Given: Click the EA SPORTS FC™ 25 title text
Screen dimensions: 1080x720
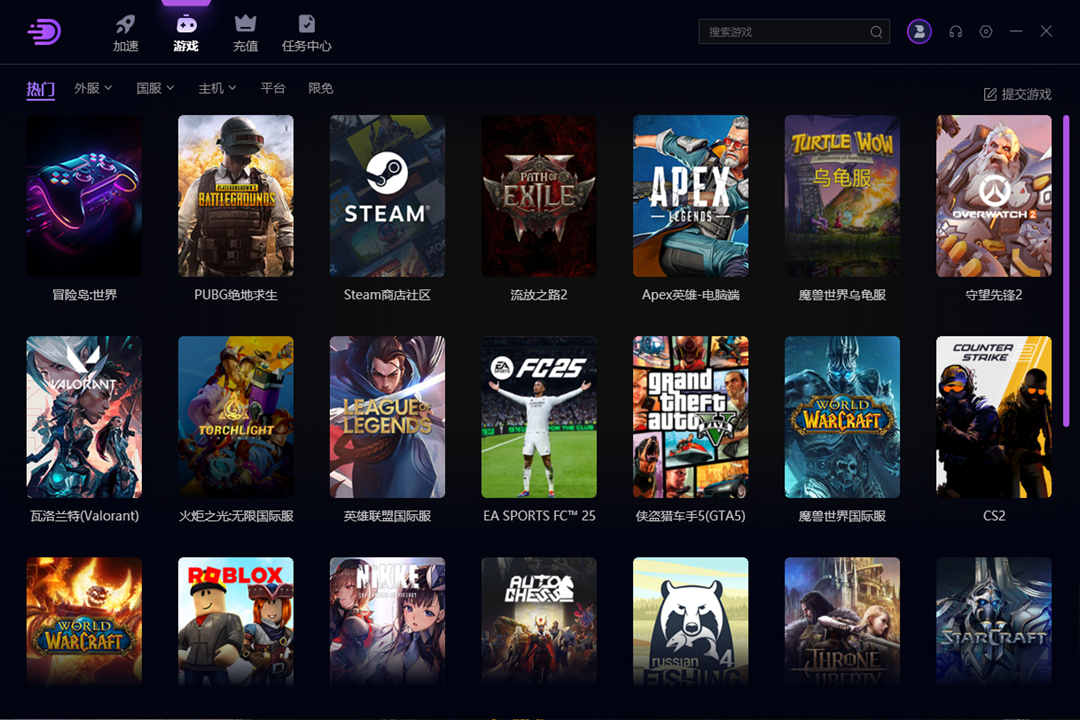Looking at the screenshot, I should [539, 516].
